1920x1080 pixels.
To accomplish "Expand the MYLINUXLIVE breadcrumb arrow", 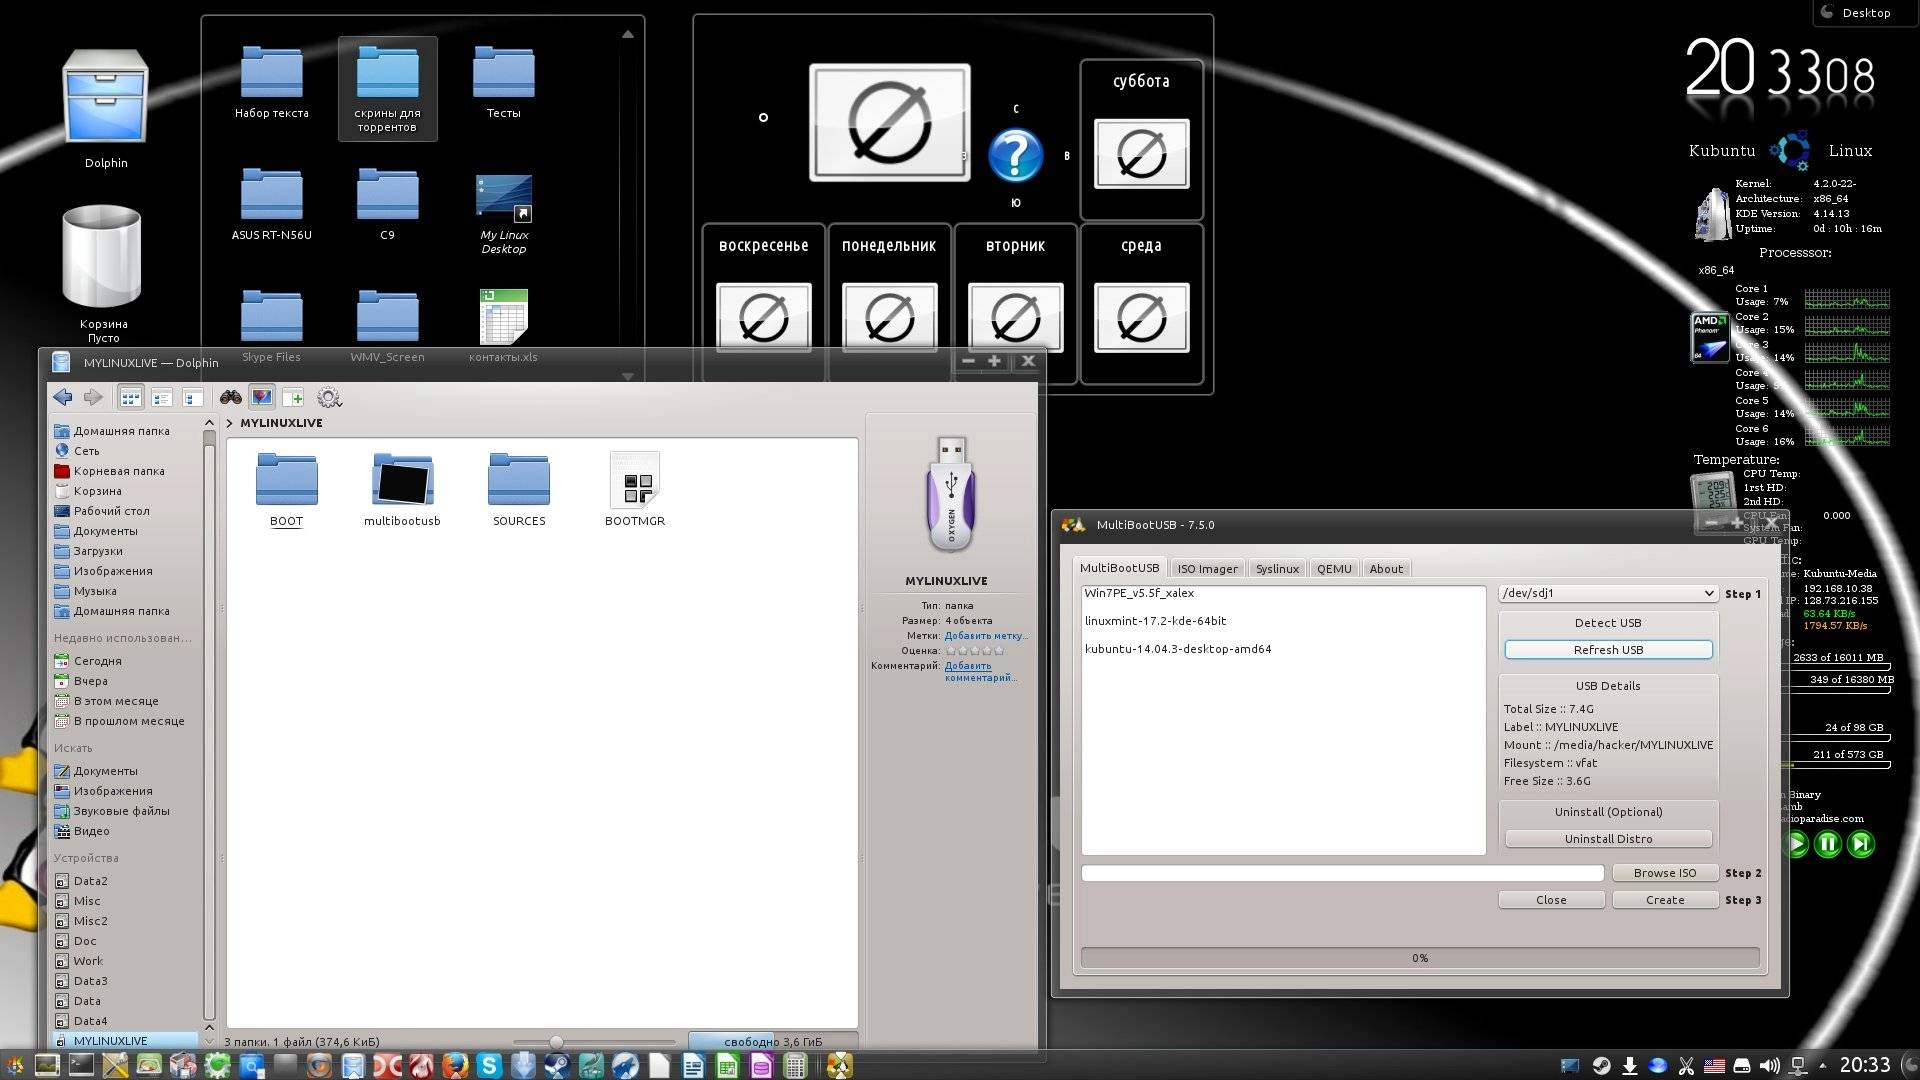I will [x=230, y=423].
